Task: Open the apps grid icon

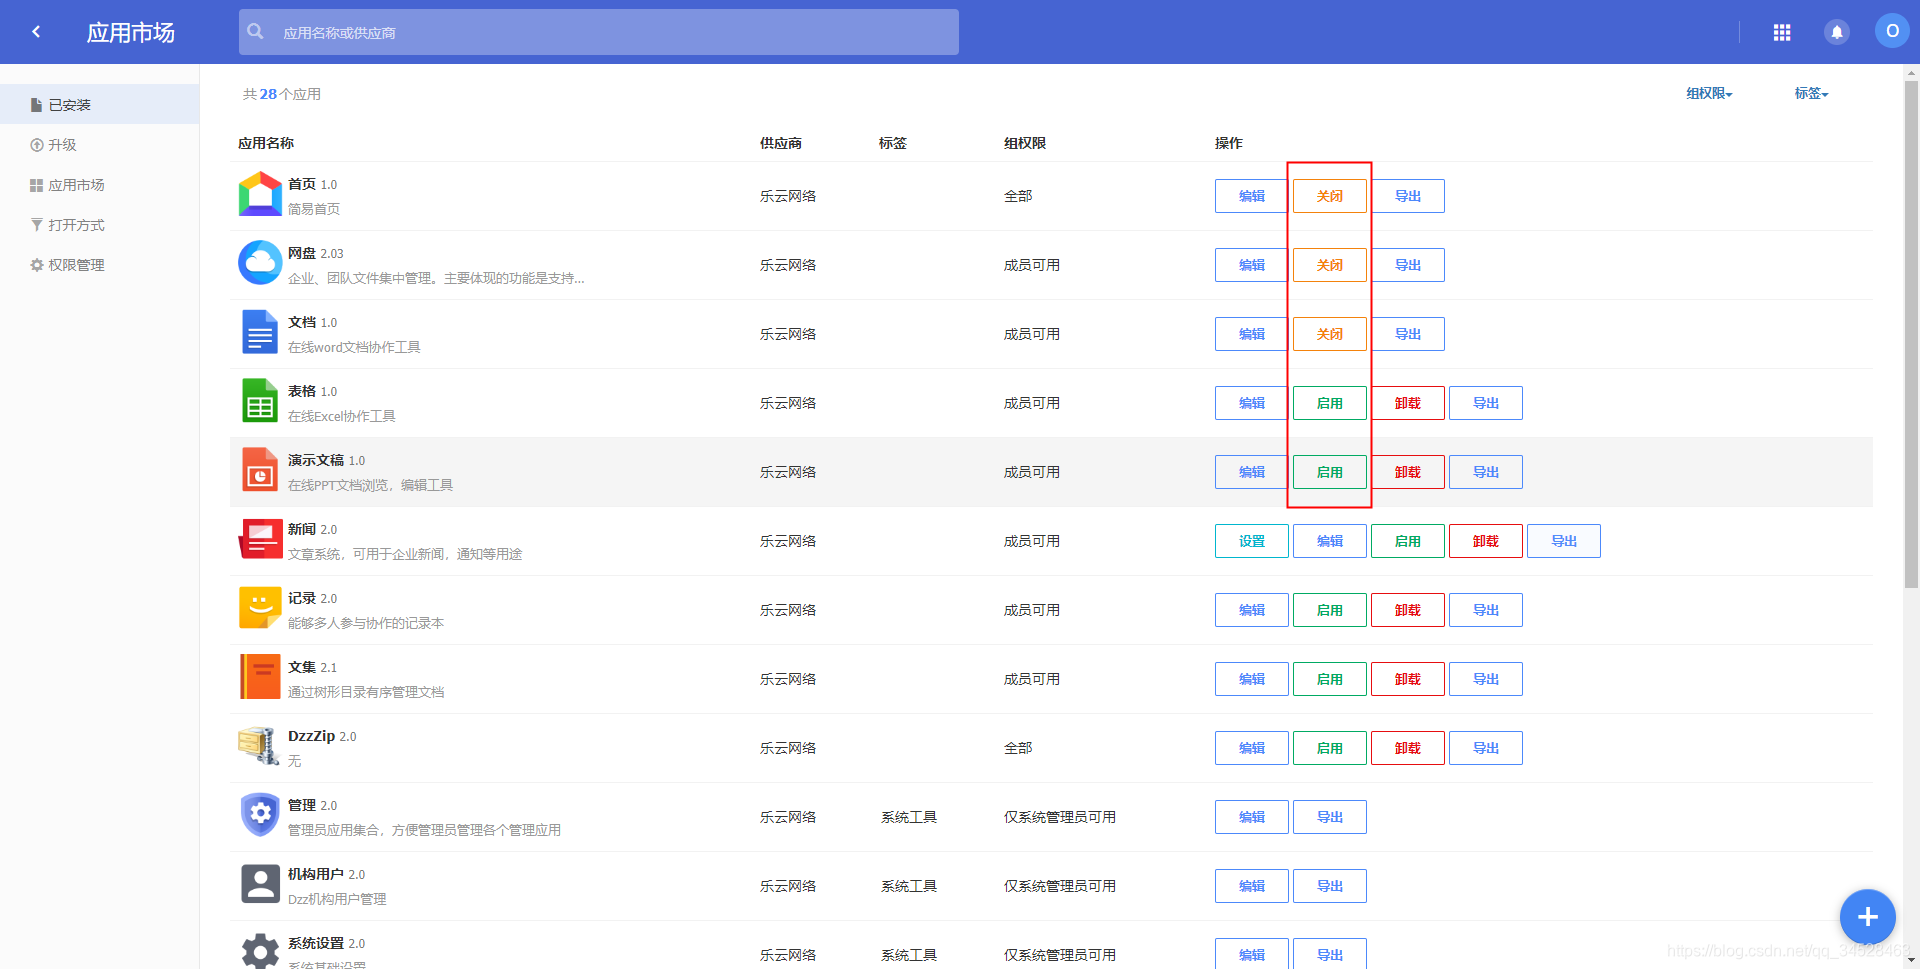Action: click(x=1782, y=32)
